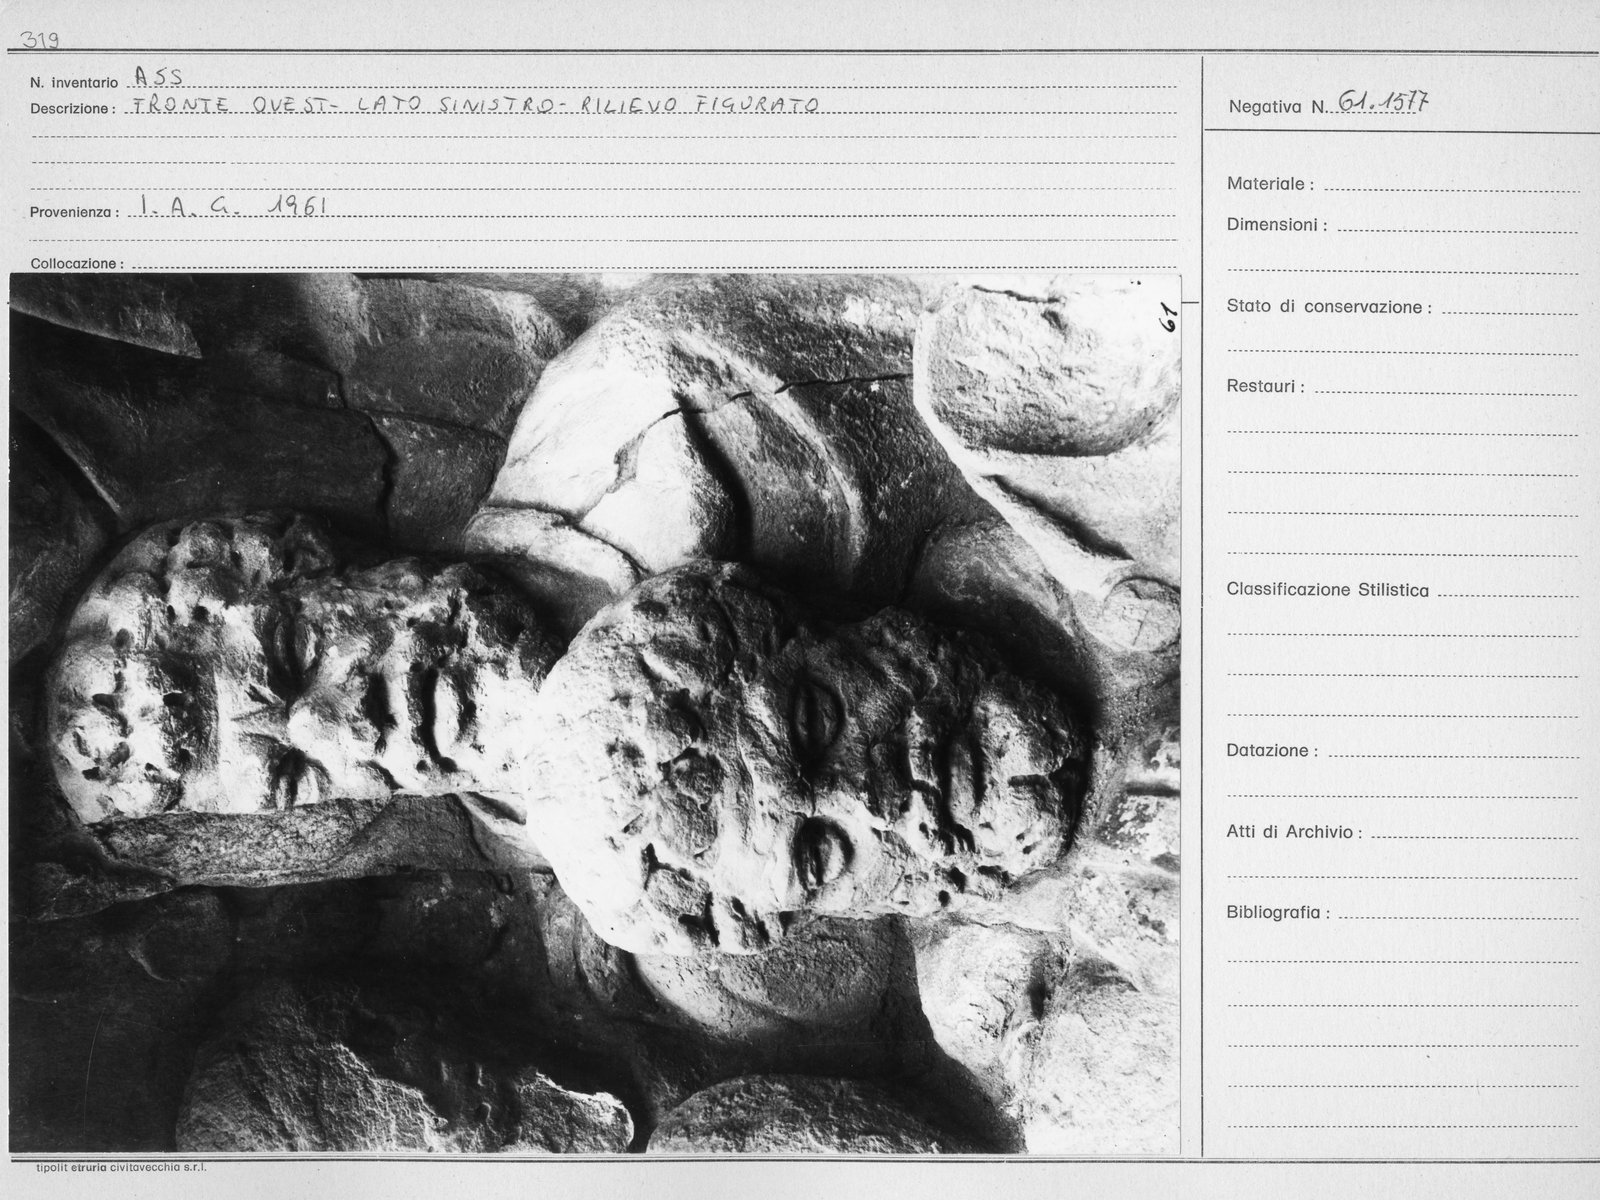Click the 'Descrizione :' label
This screenshot has width=1600, height=1200.
coord(73,108)
